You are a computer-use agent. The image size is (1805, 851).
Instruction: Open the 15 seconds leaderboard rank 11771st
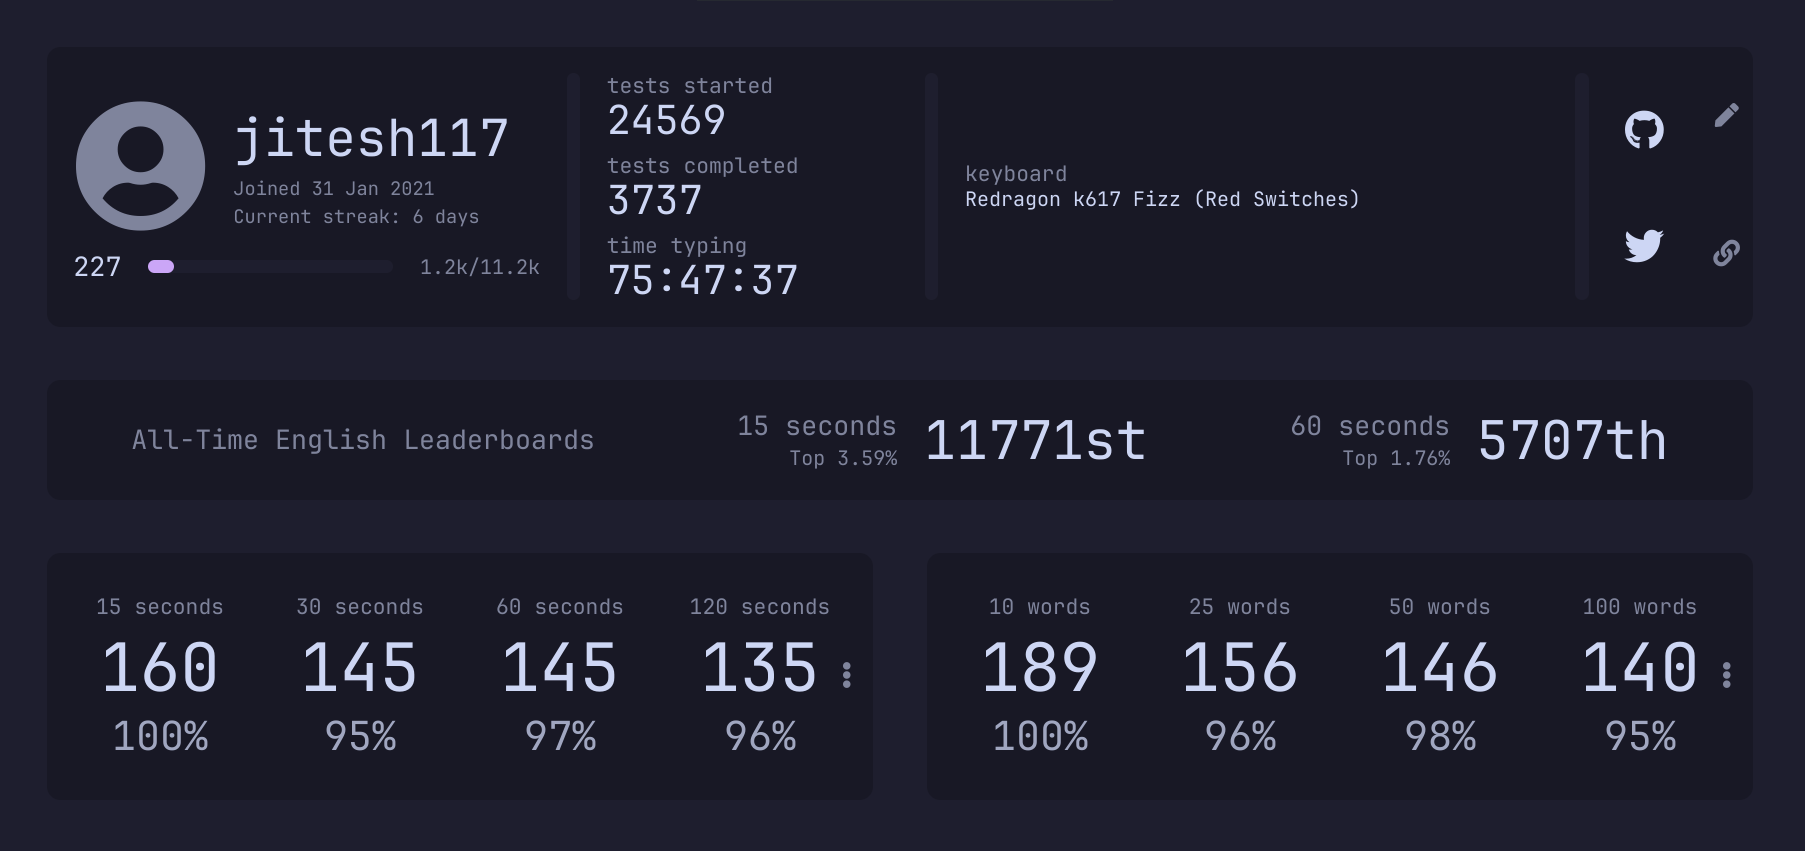point(1035,441)
